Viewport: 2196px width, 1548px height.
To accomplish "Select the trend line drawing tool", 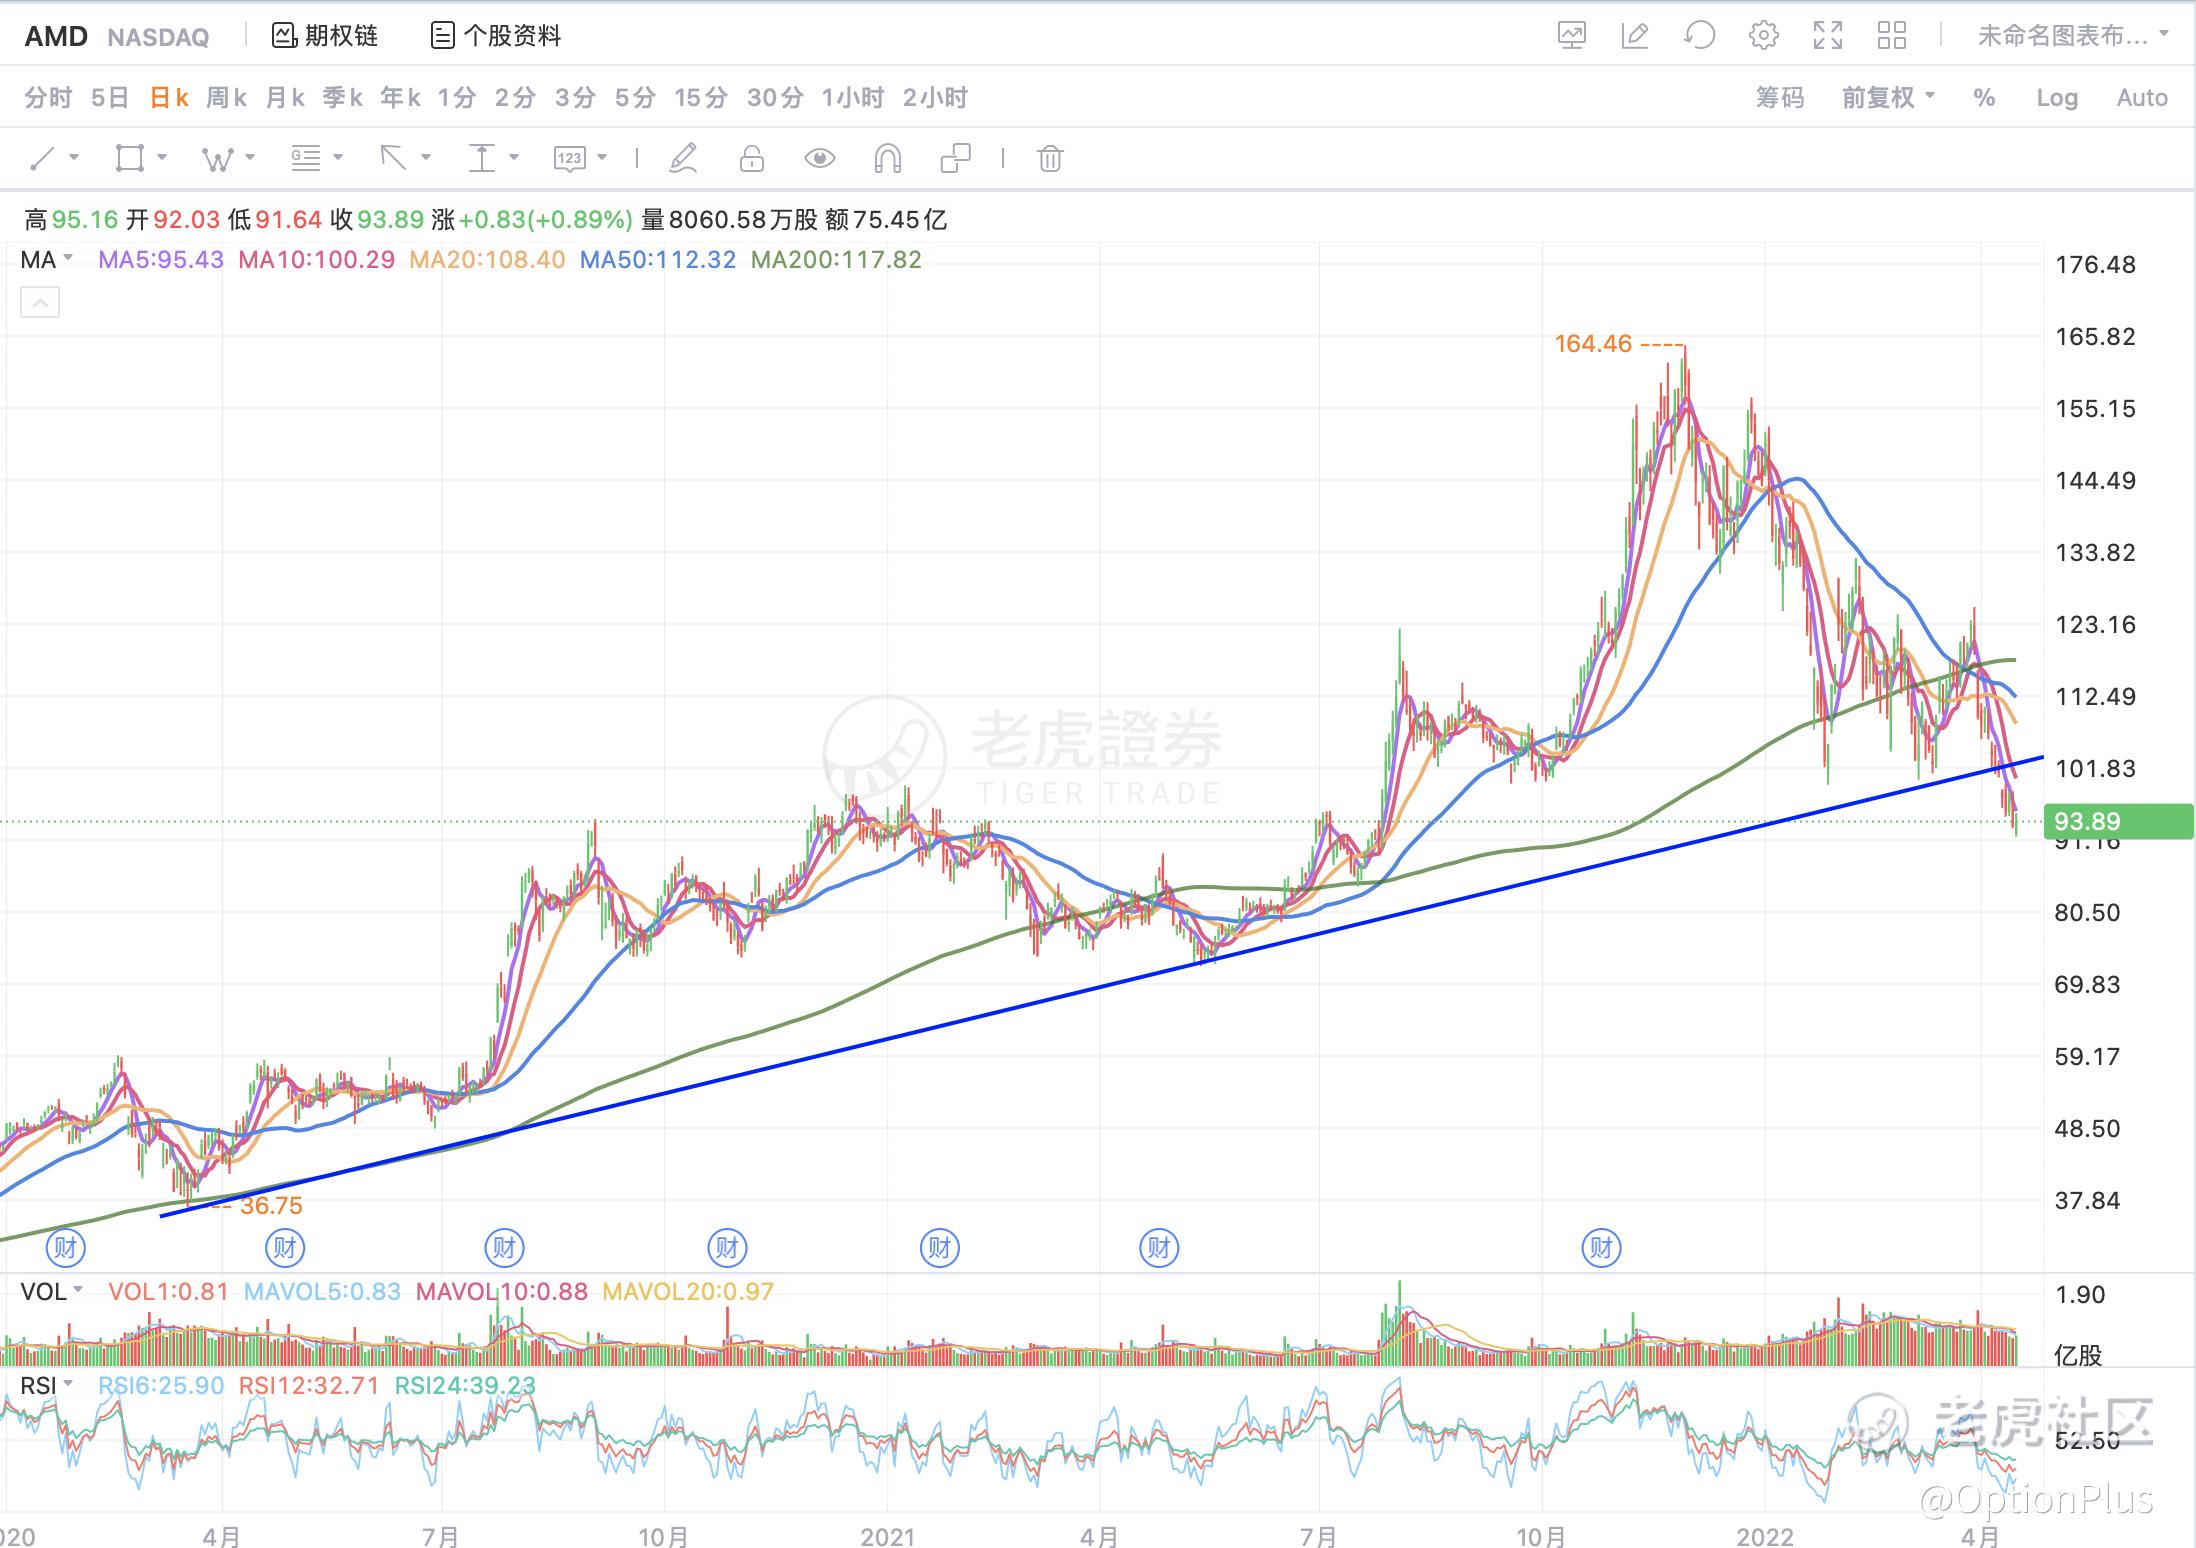I will [x=43, y=158].
